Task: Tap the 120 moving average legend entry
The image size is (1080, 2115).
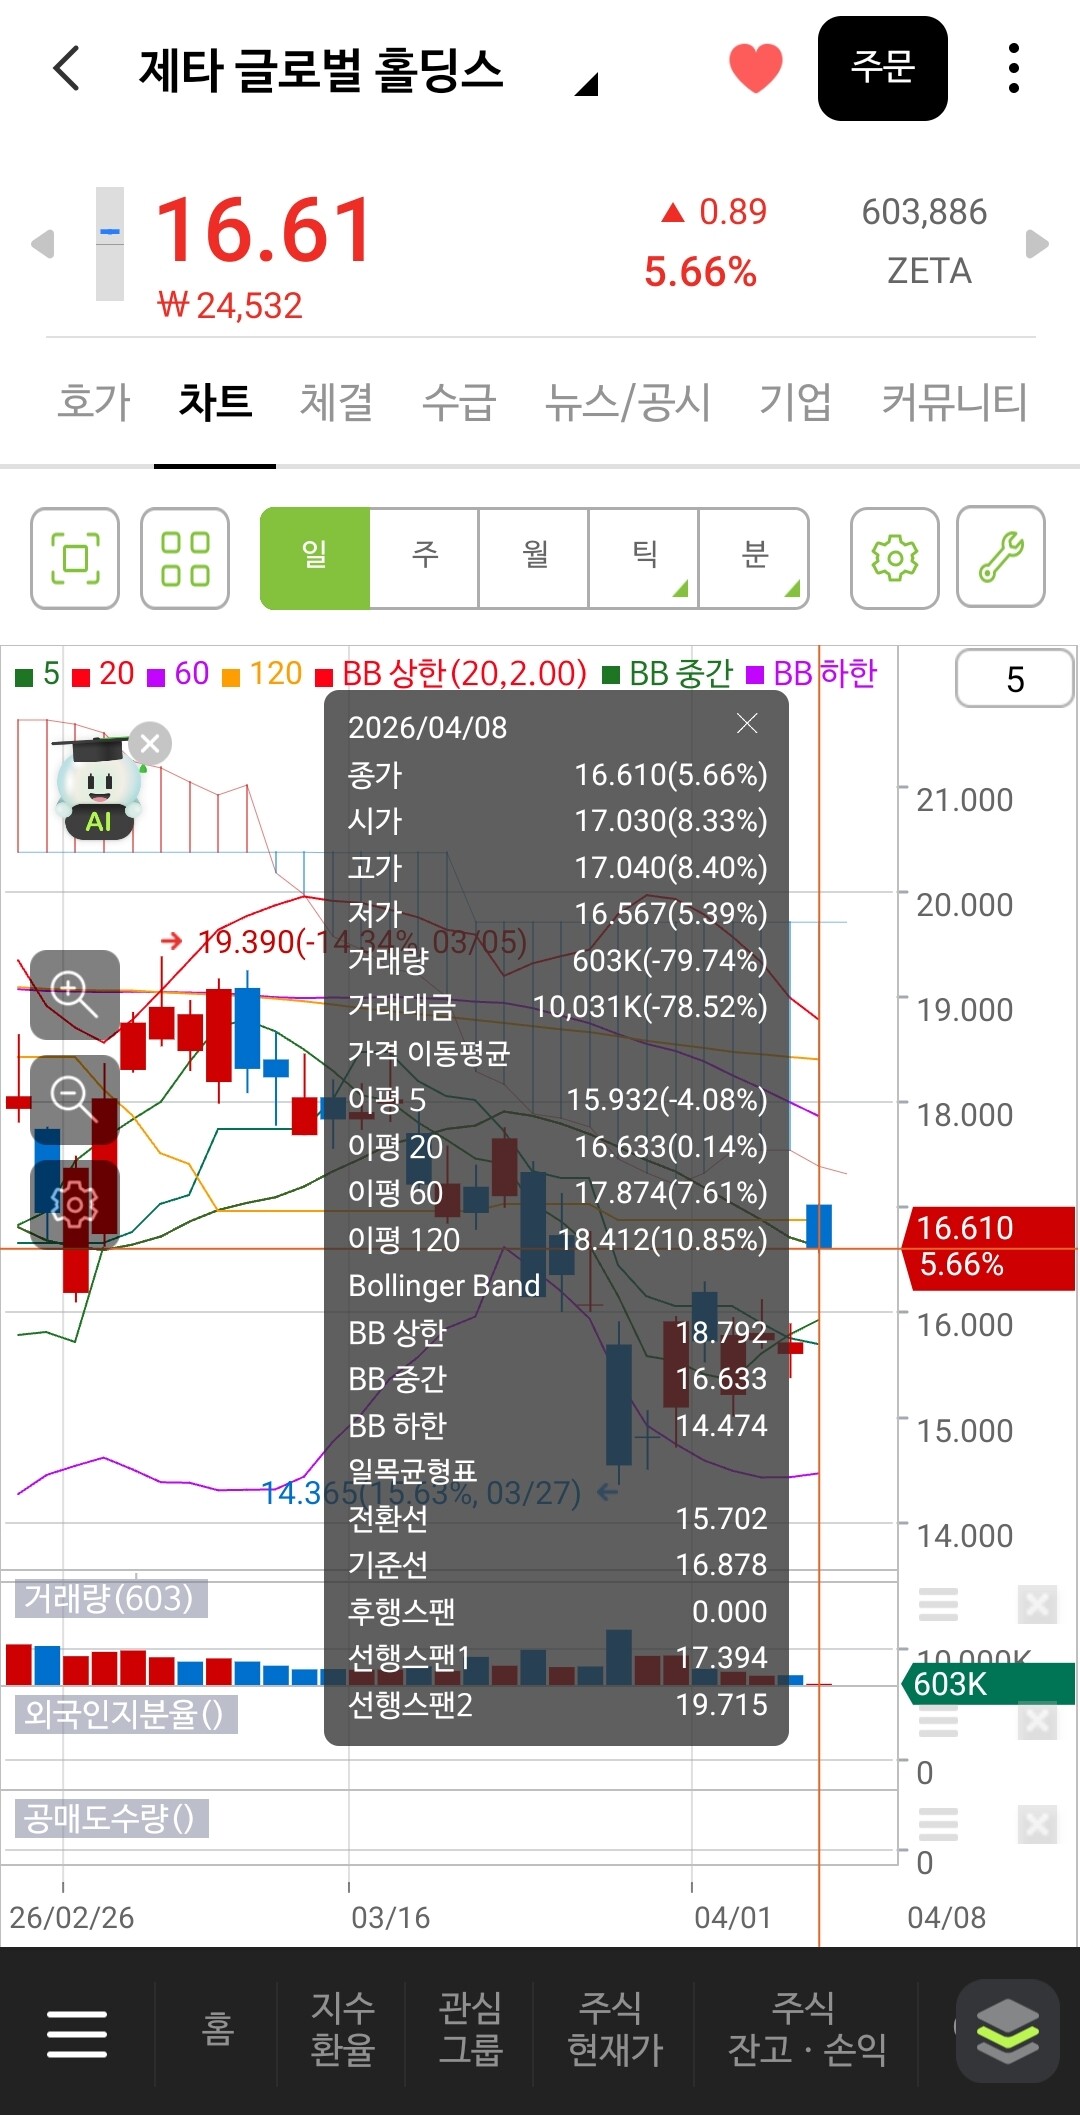Action: tap(262, 674)
